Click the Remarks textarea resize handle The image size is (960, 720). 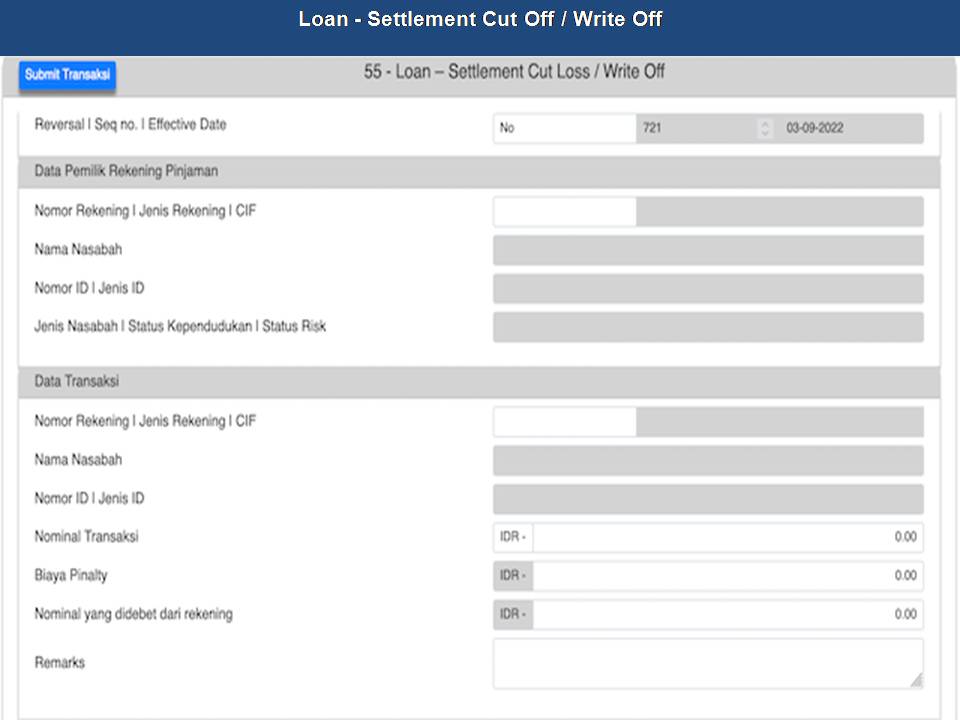[916, 680]
